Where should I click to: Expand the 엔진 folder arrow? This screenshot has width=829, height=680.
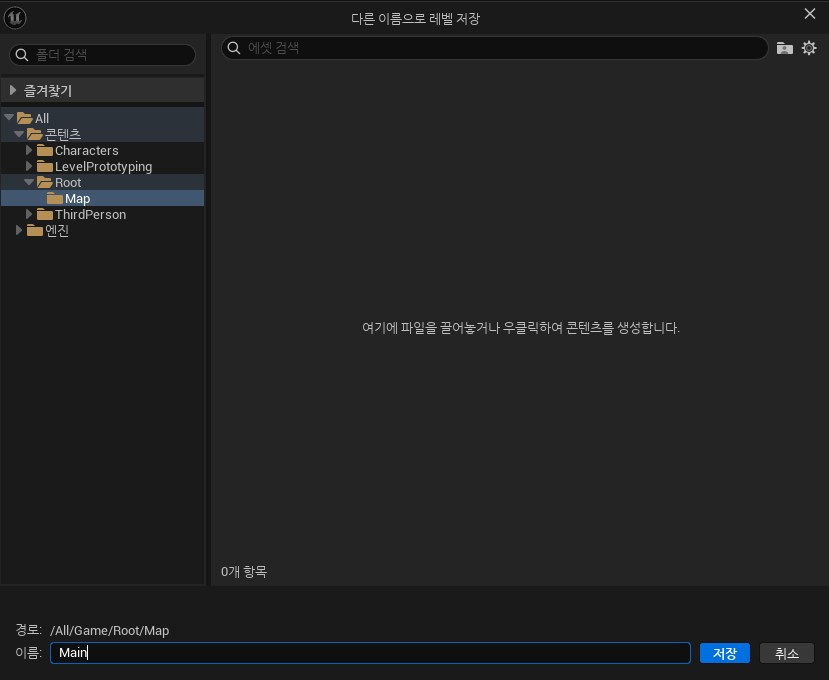coord(19,230)
